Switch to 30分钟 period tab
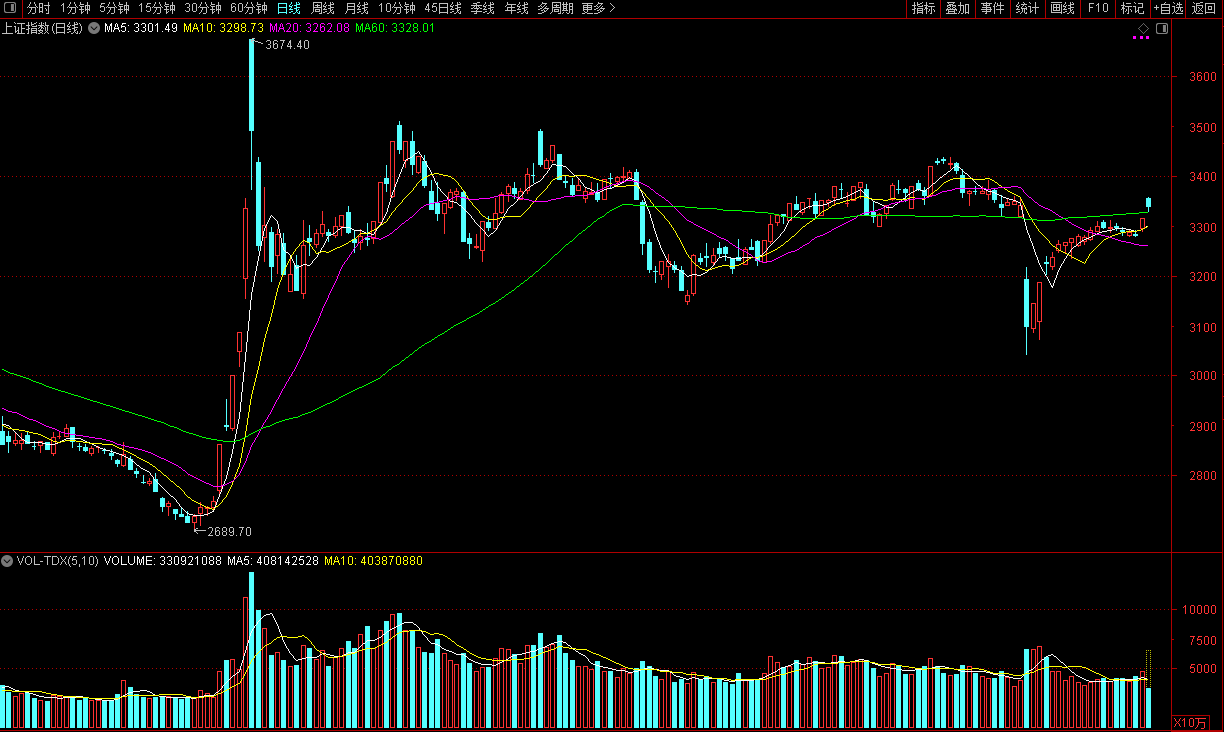 coord(203,8)
